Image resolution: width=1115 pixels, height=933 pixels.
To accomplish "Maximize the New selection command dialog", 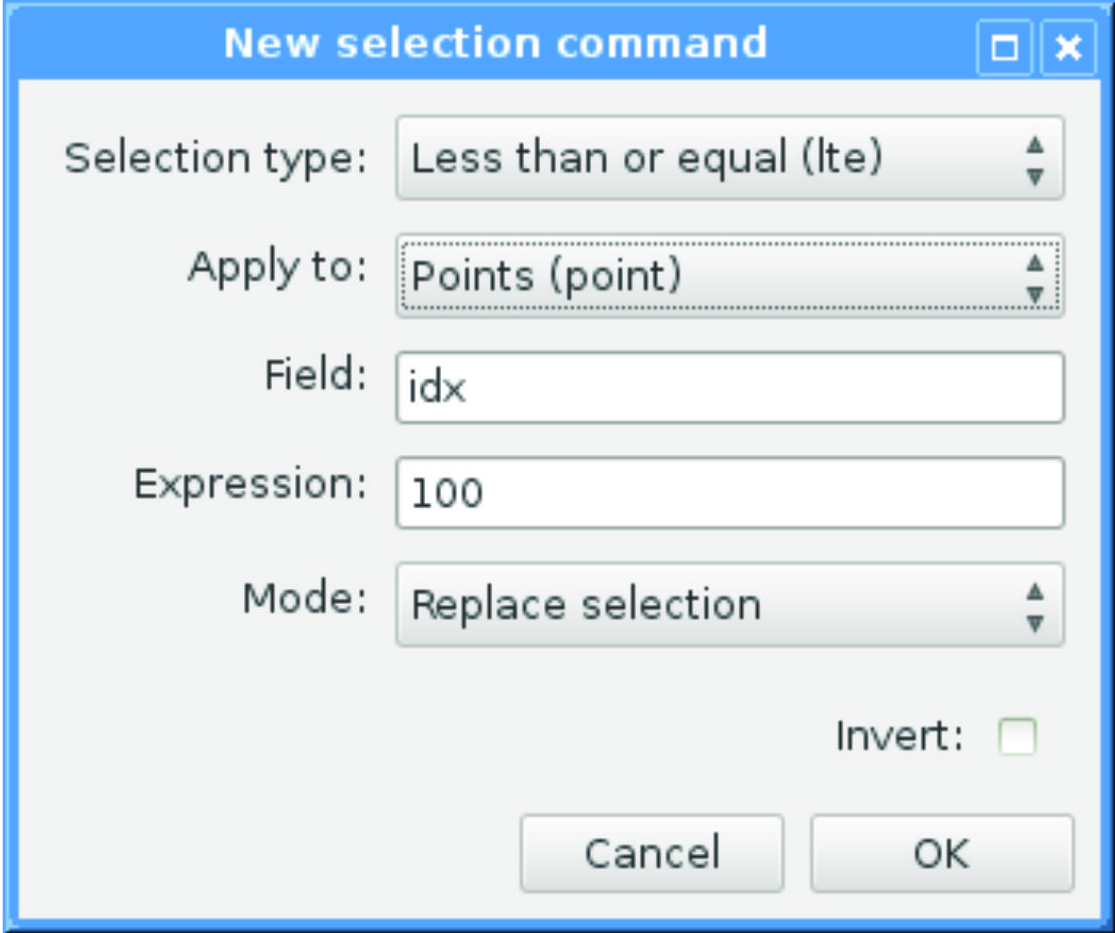I will pos(1004,48).
